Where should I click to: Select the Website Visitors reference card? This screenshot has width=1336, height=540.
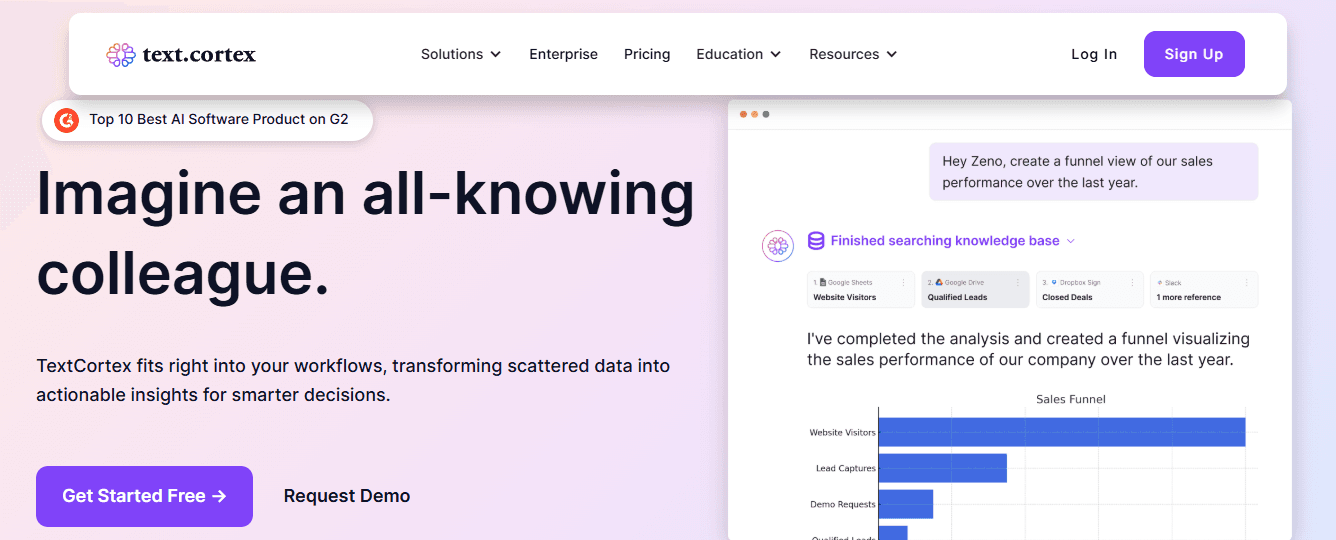861,289
